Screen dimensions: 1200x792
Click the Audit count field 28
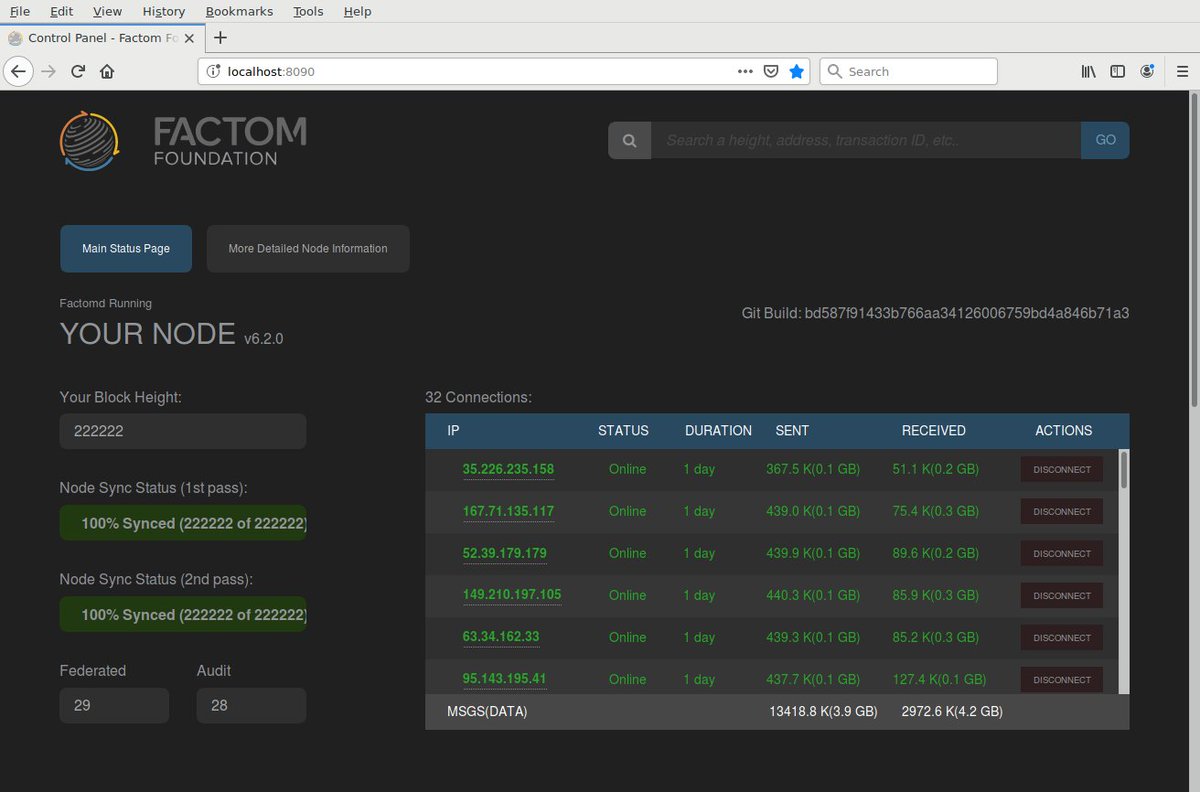[x=251, y=705]
